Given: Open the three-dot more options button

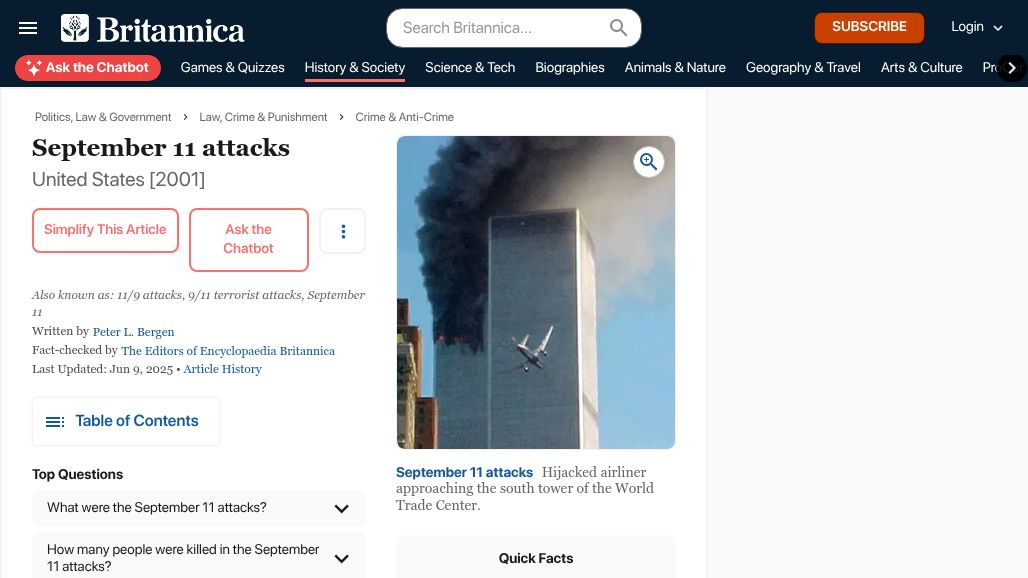Looking at the screenshot, I should (343, 231).
